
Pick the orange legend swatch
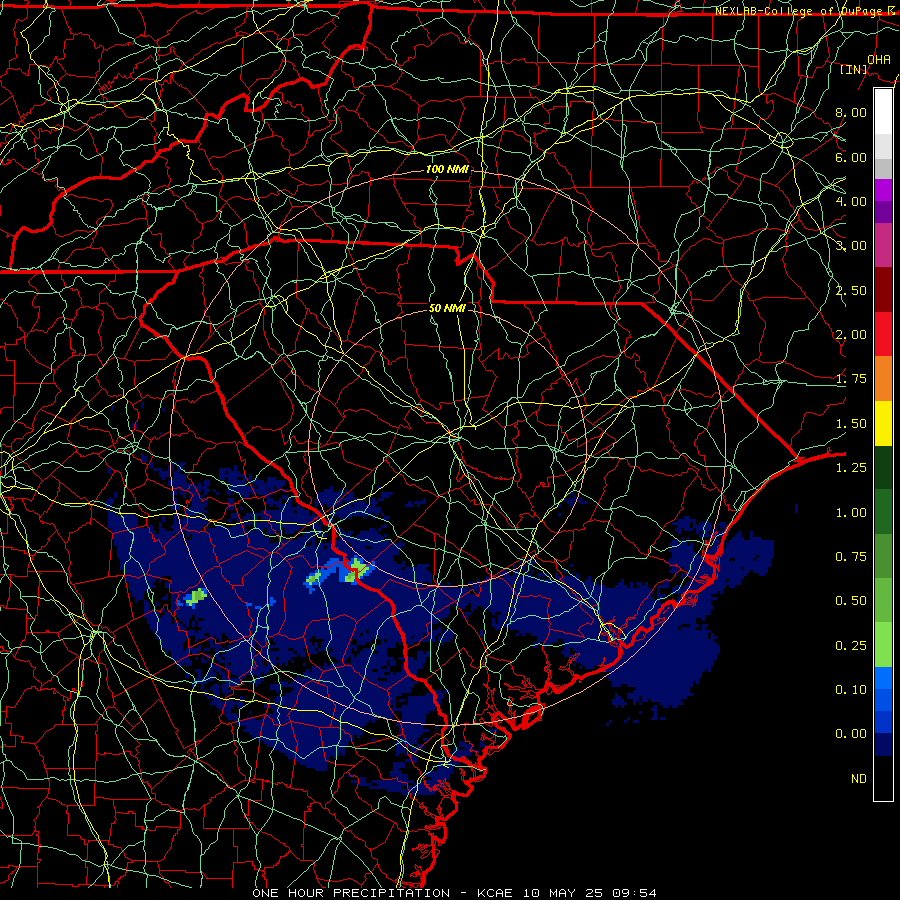click(883, 379)
